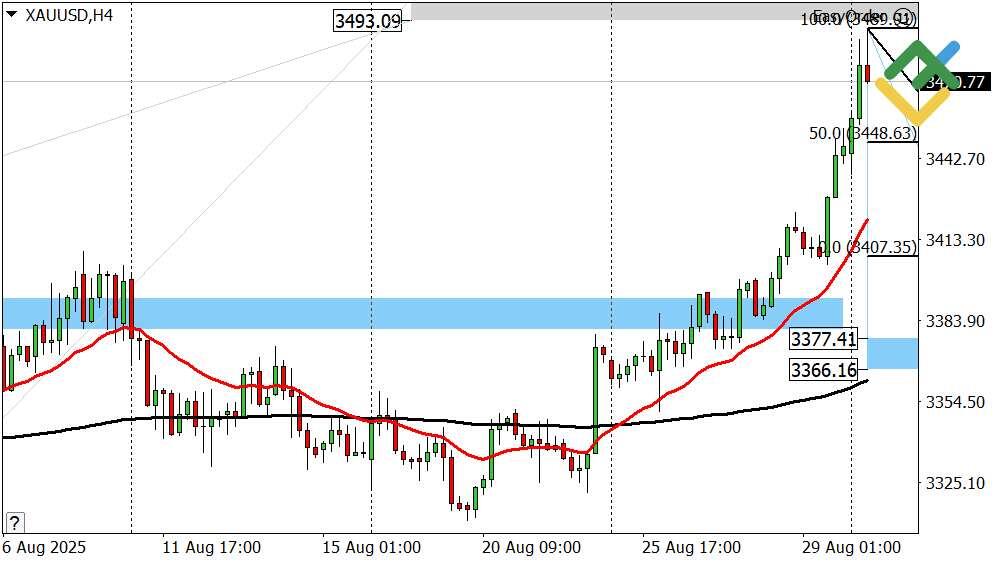Click the 0.0 (3407.35) Fibonacci level label
The height and width of the screenshot is (562, 1000).
point(867,247)
